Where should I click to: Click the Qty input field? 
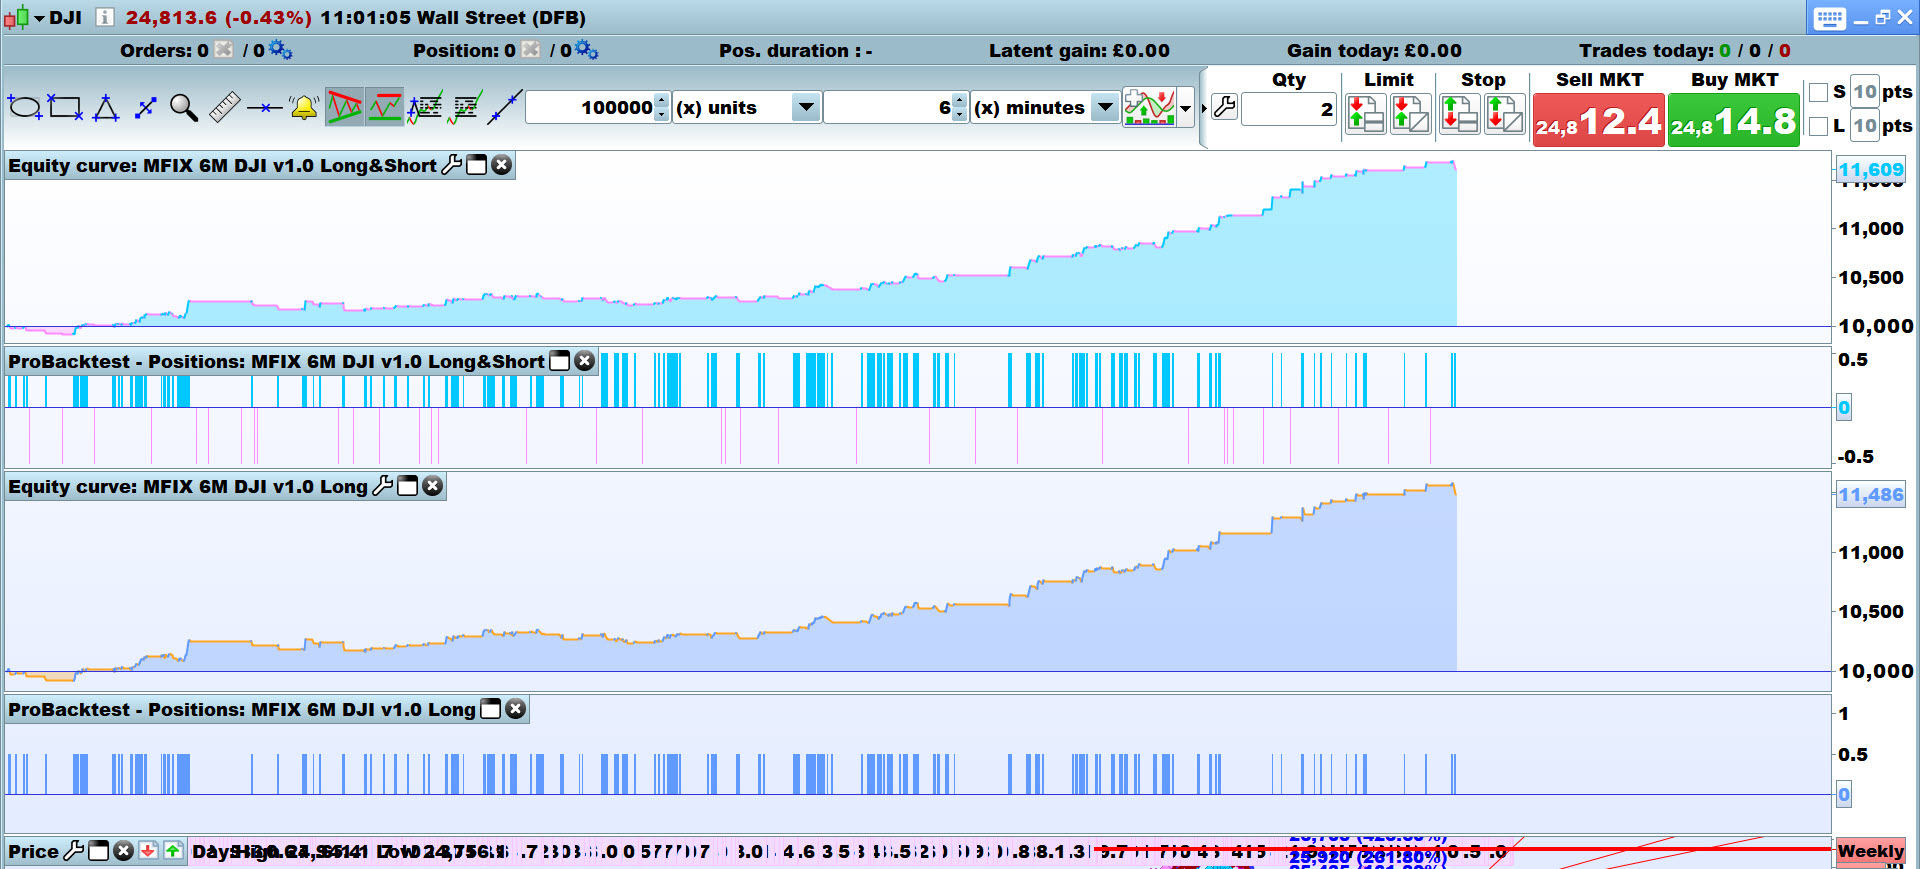[1289, 109]
